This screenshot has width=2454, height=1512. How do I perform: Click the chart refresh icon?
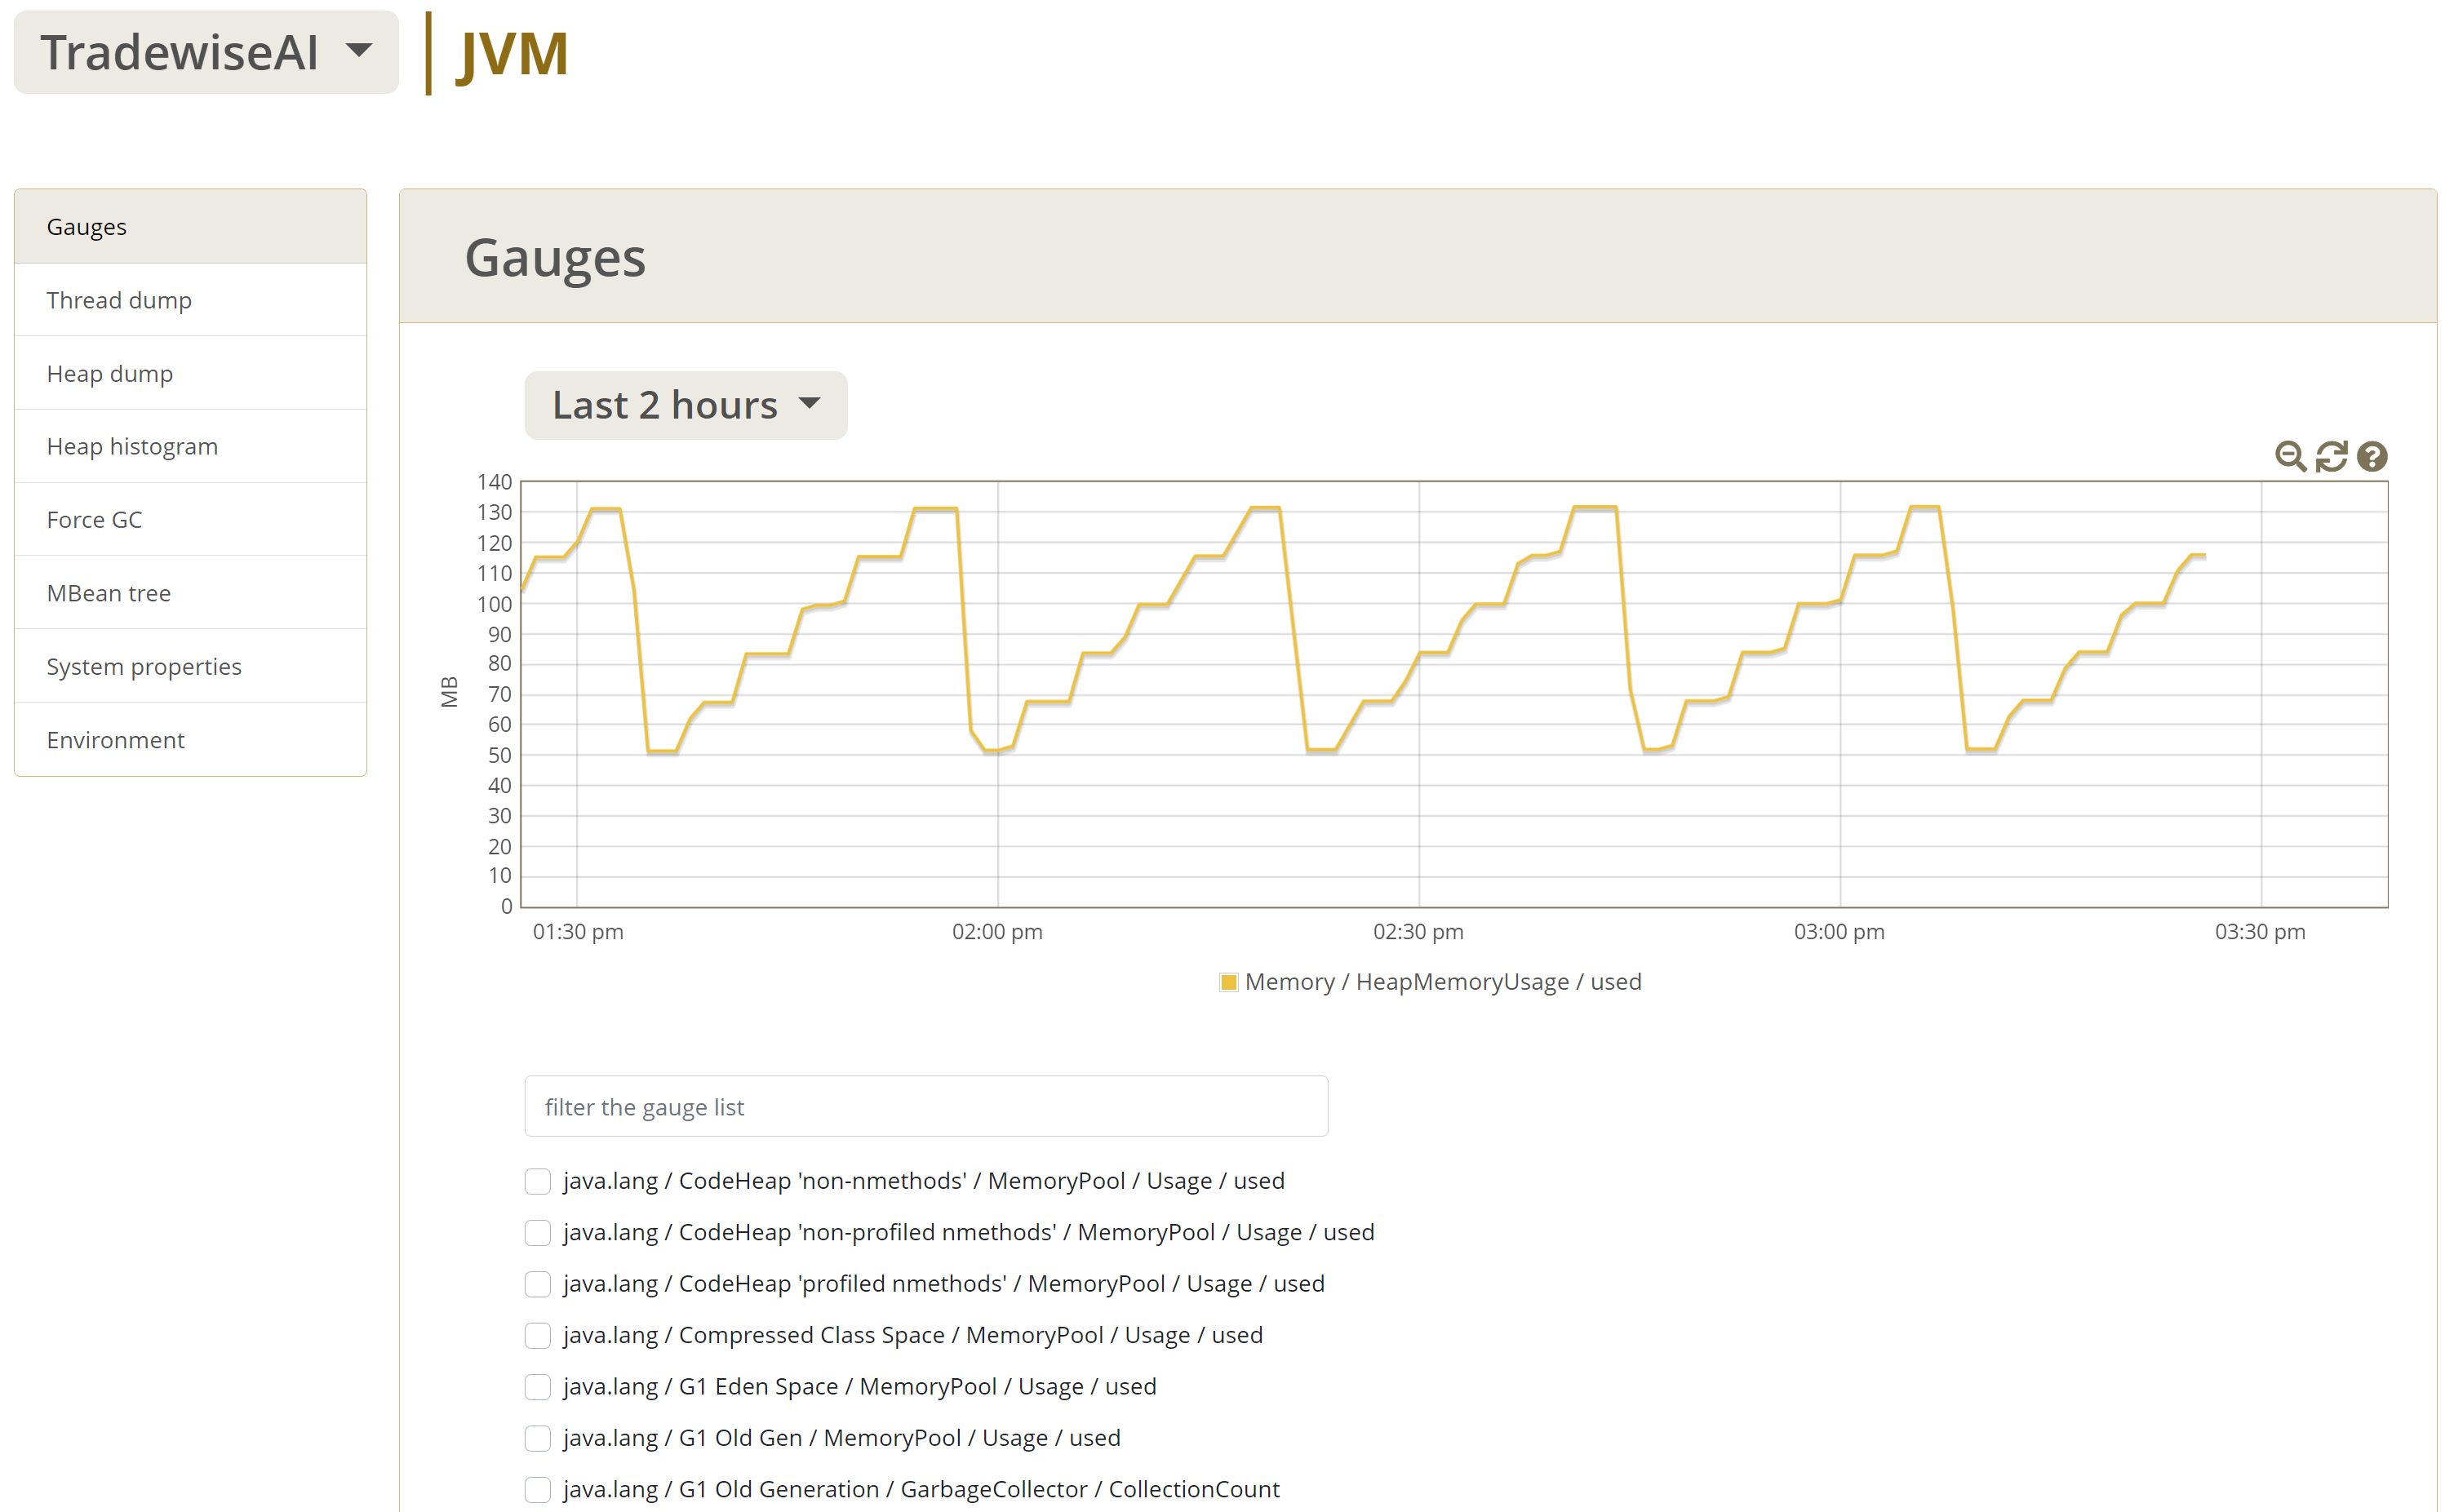pyautogui.click(x=2331, y=457)
